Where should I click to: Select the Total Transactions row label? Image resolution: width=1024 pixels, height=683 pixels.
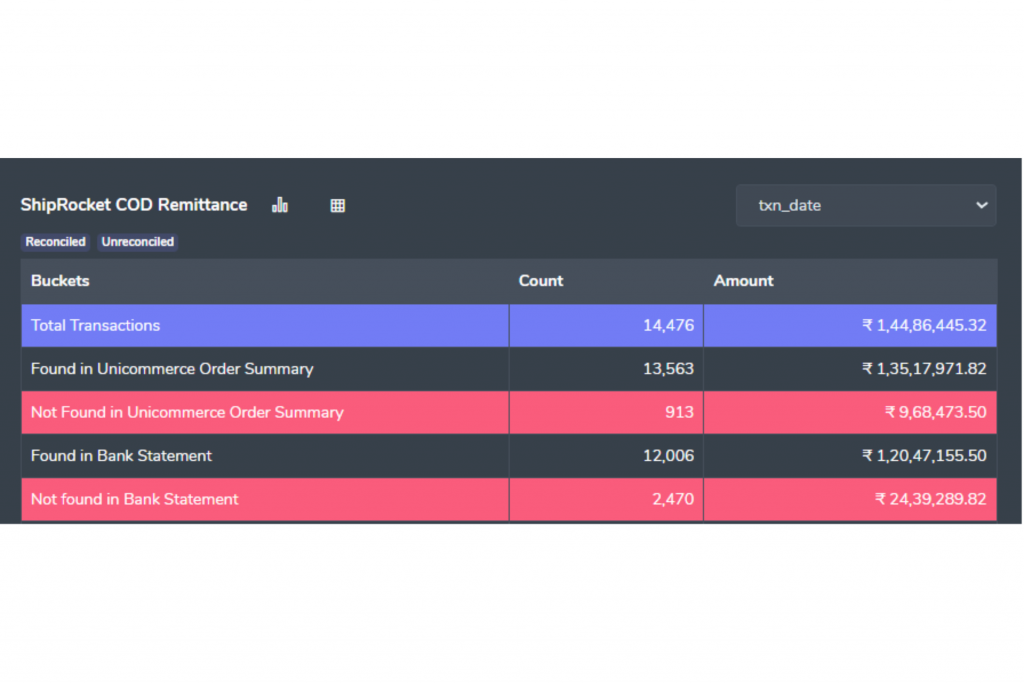(x=95, y=325)
